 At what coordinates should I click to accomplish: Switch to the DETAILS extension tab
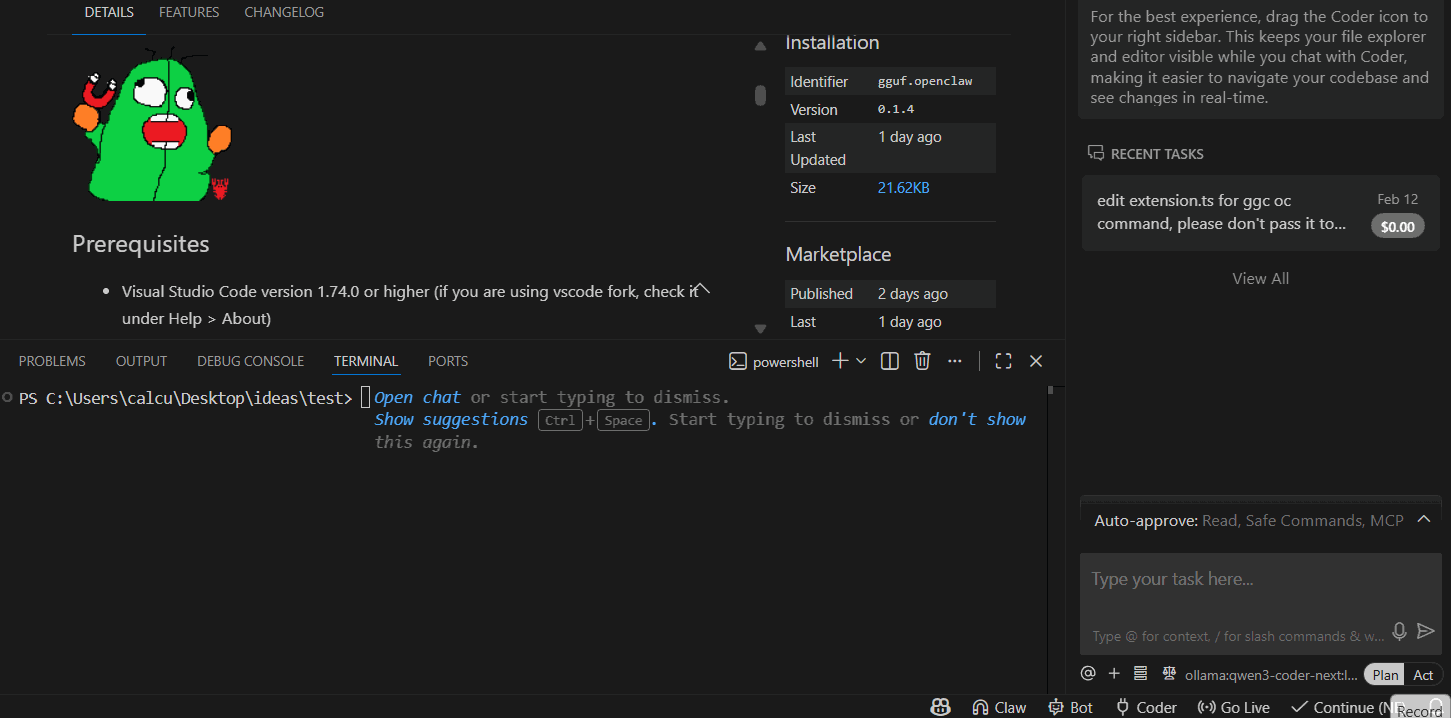[109, 12]
